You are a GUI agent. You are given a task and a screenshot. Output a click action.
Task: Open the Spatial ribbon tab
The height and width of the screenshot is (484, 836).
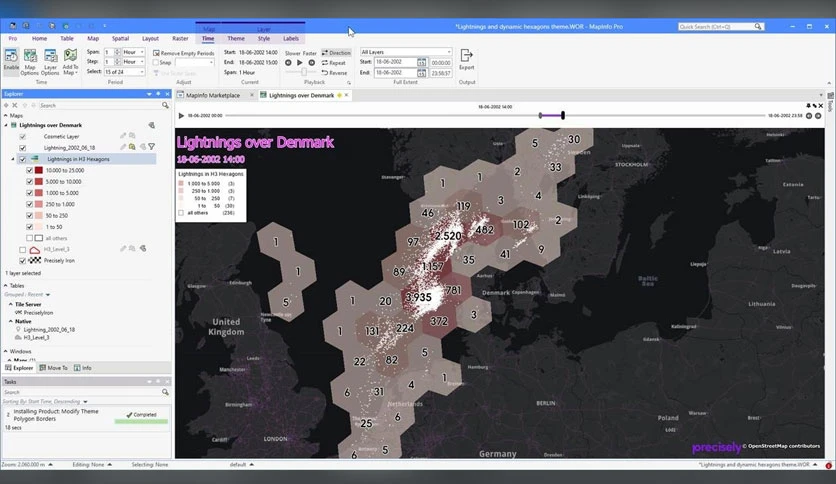pyautogui.click(x=120, y=38)
